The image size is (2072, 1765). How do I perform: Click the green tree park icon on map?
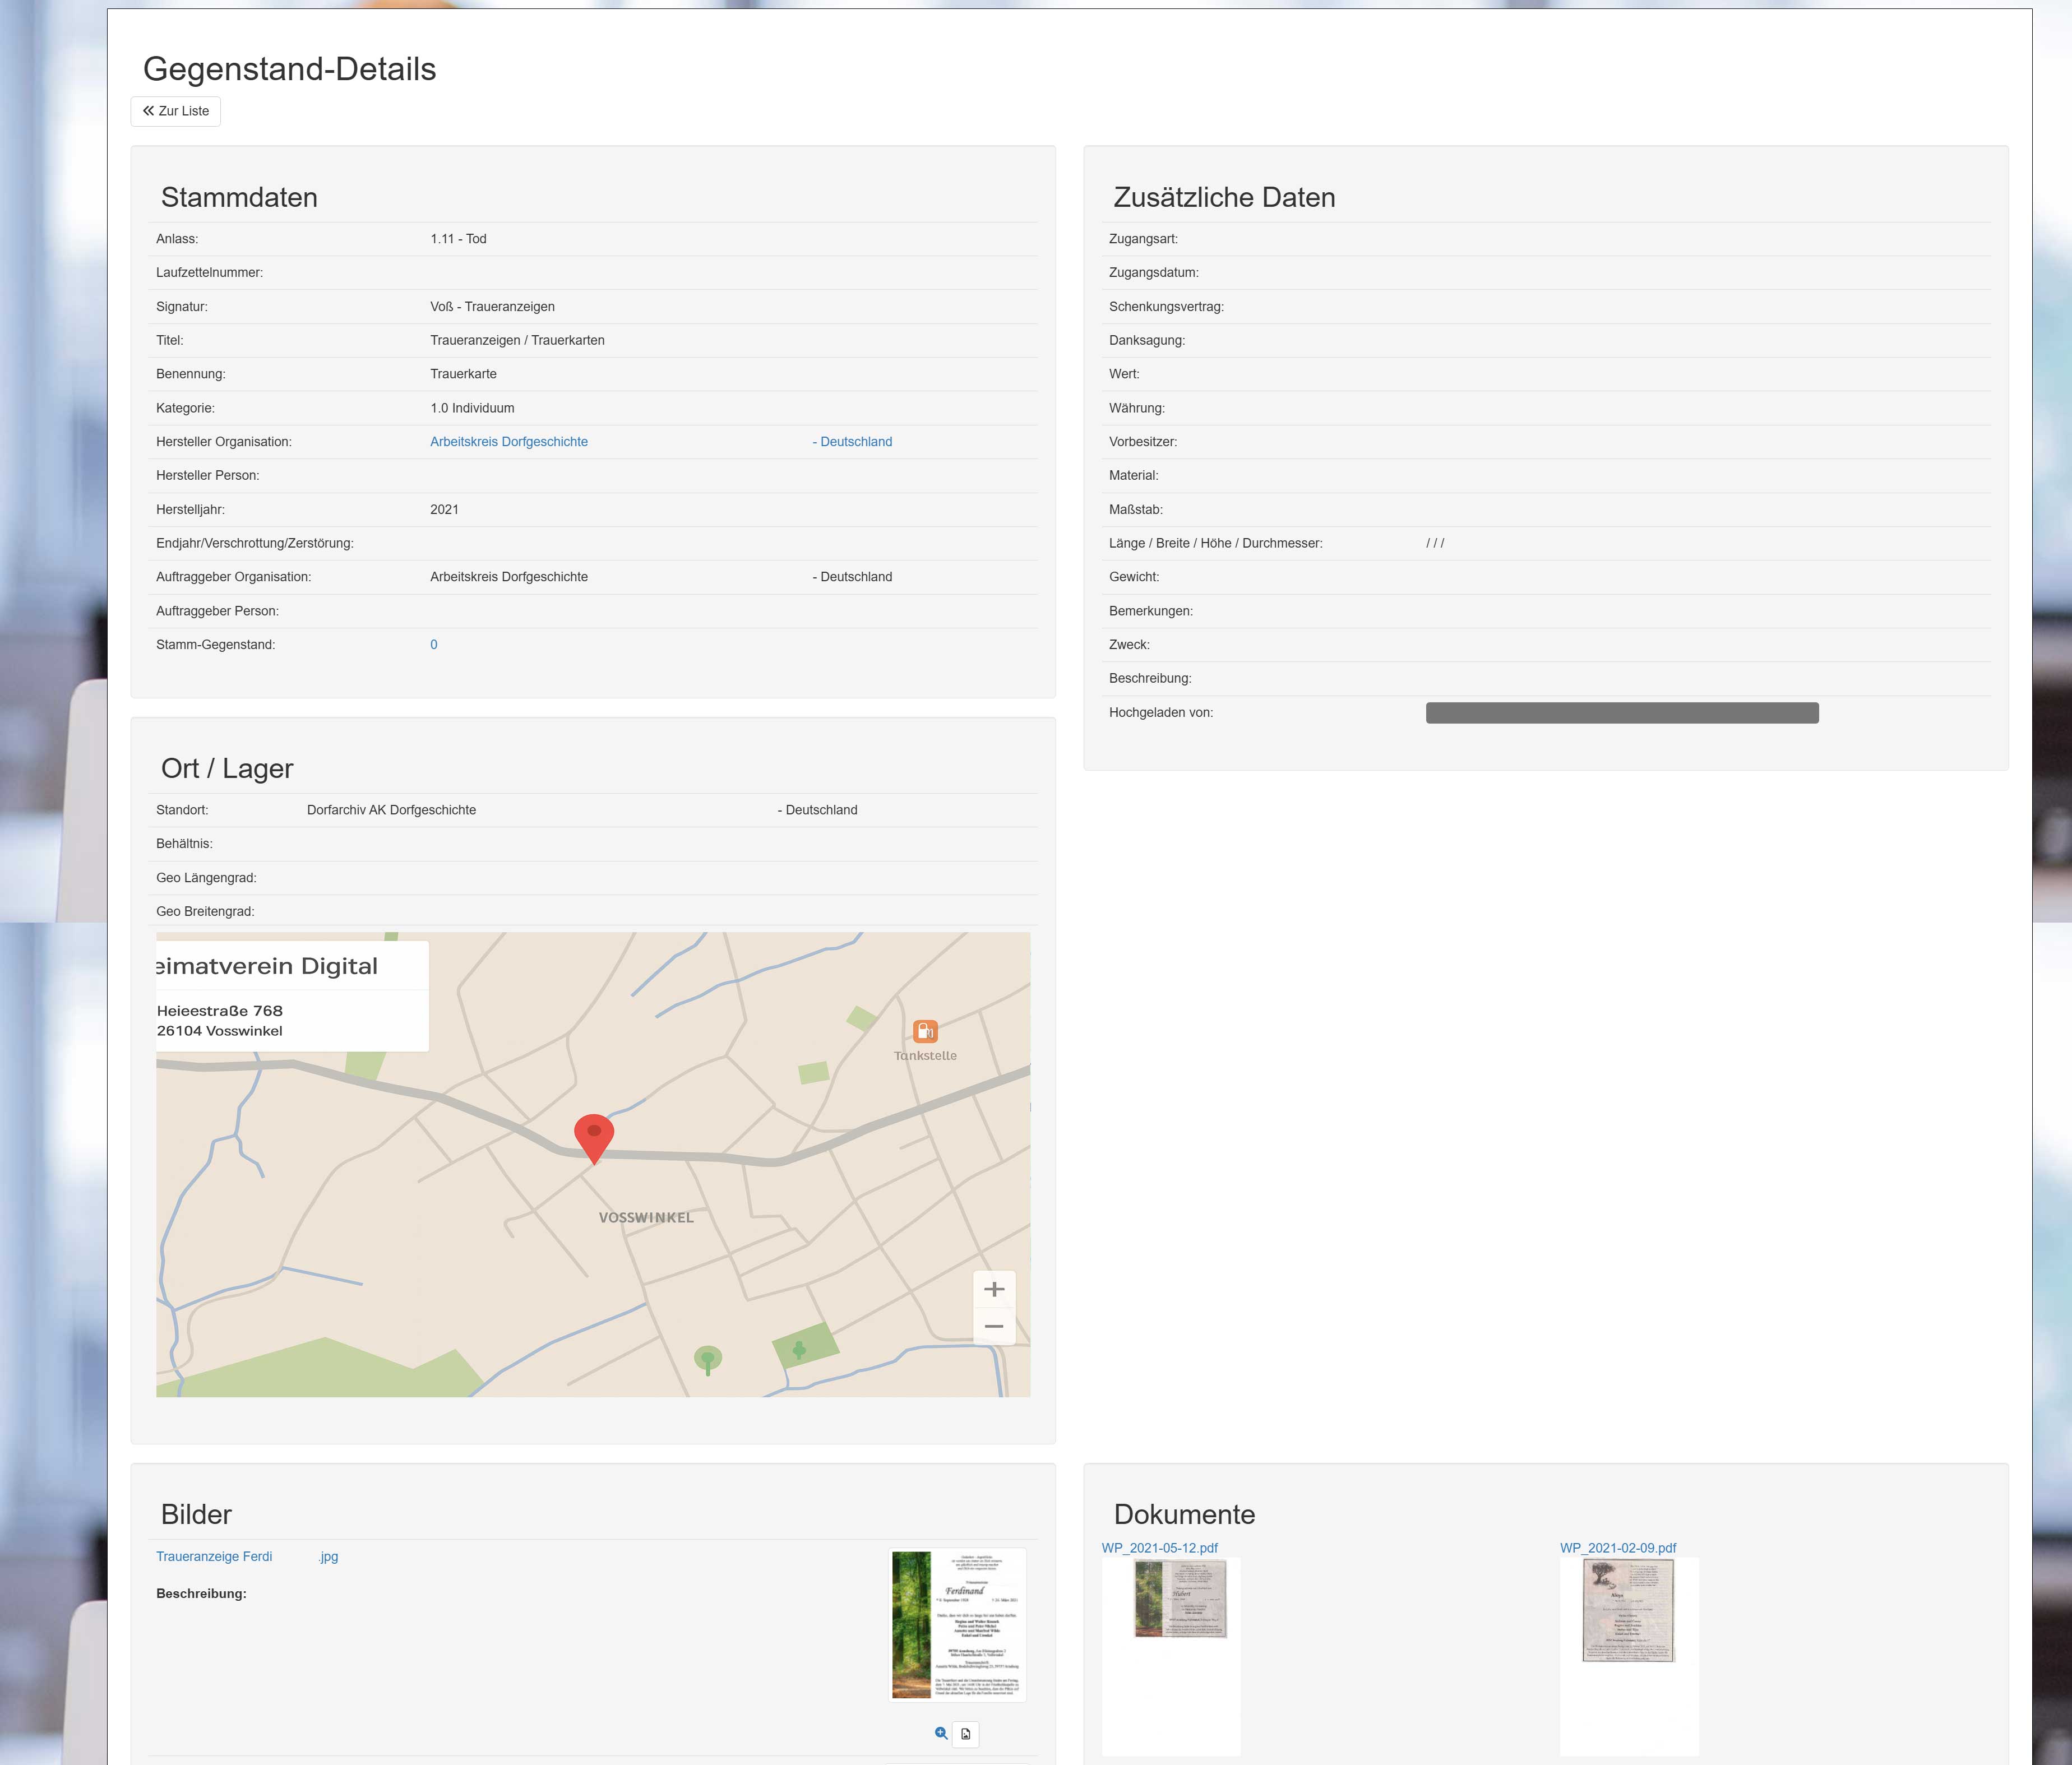click(707, 1359)
